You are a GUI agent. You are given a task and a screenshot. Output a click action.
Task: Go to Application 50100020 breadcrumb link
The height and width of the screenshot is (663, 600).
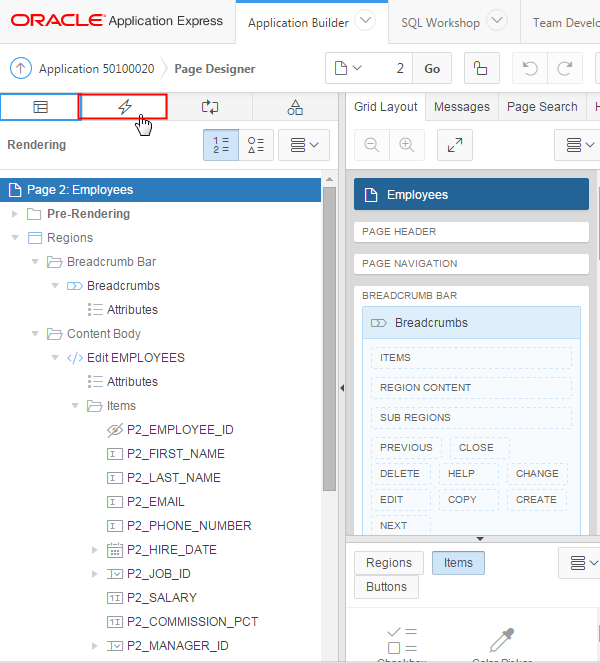pyautogui.click(x=96, y=68)
